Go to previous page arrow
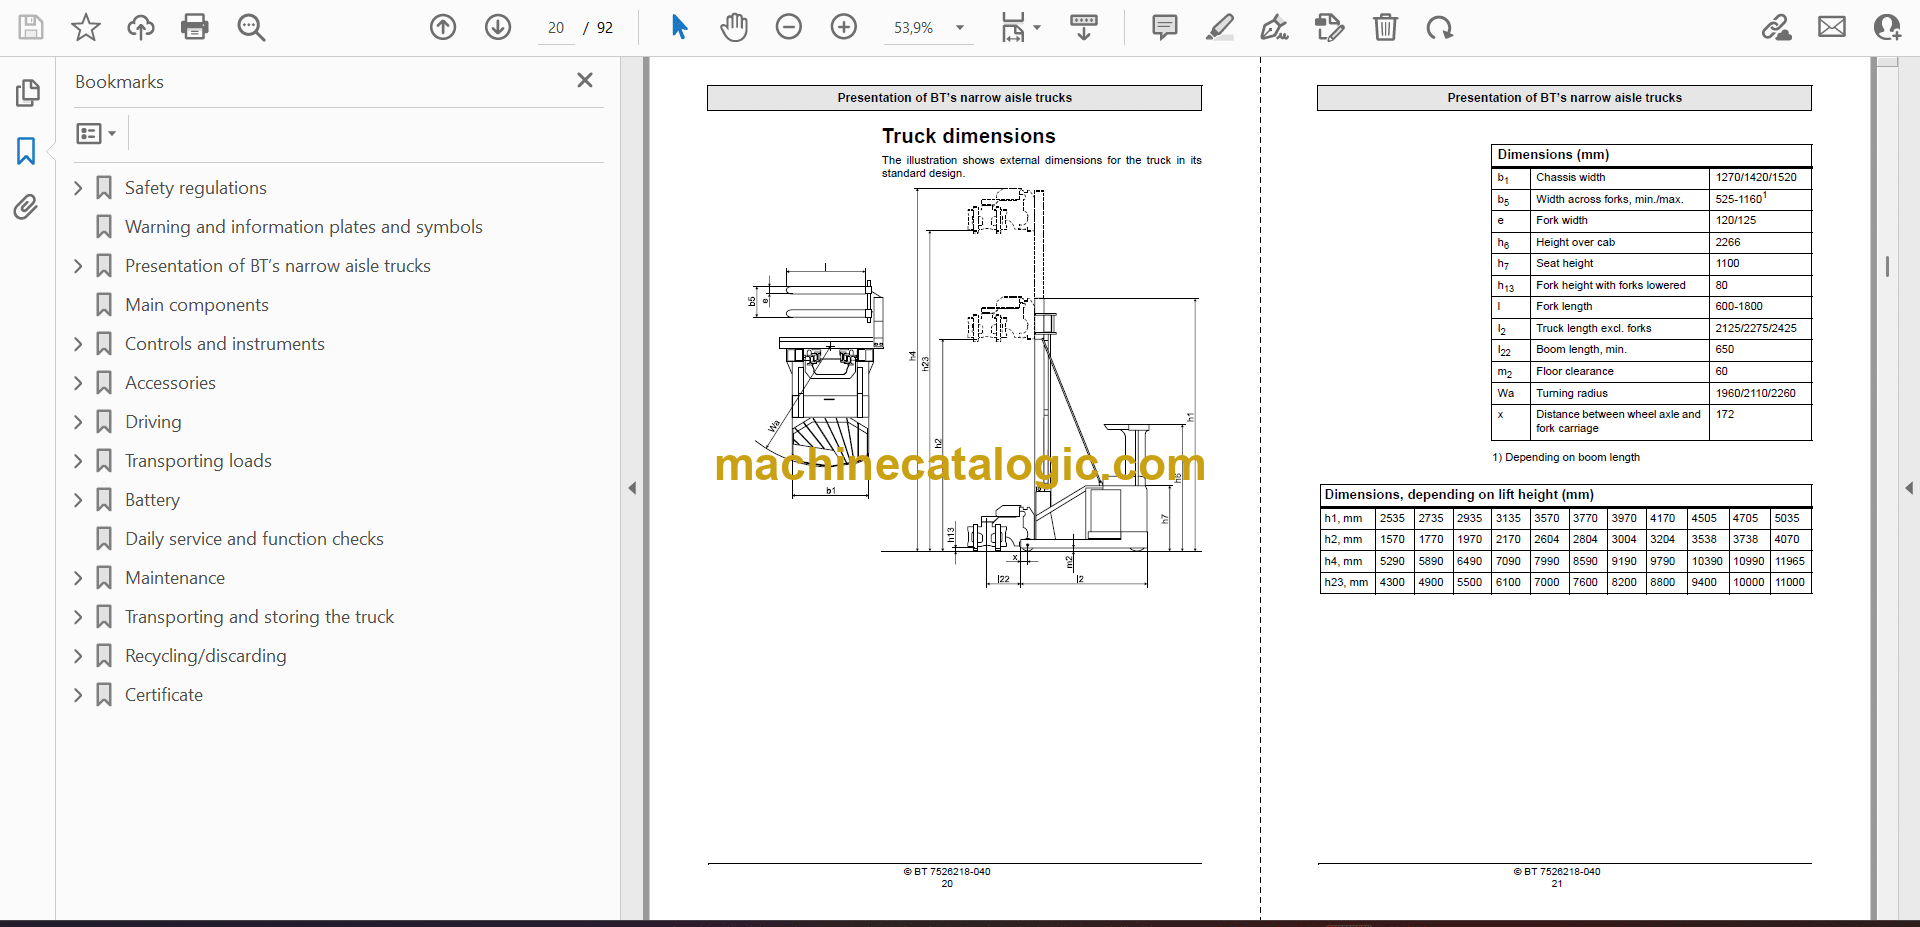The image size is (1920, 927). tap(443, 27)
